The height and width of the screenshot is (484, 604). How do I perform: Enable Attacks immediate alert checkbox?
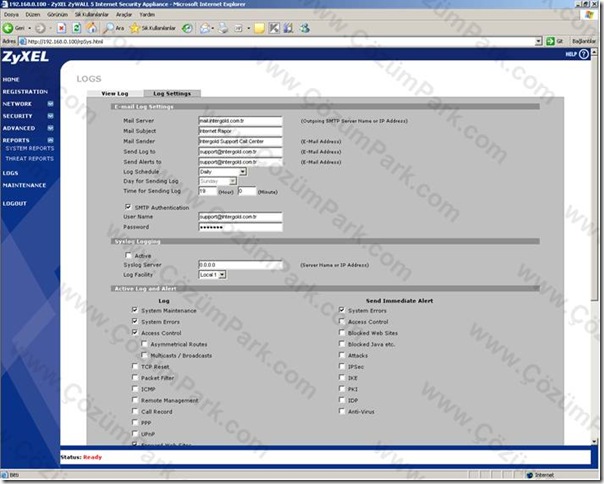tap(342, 355)
